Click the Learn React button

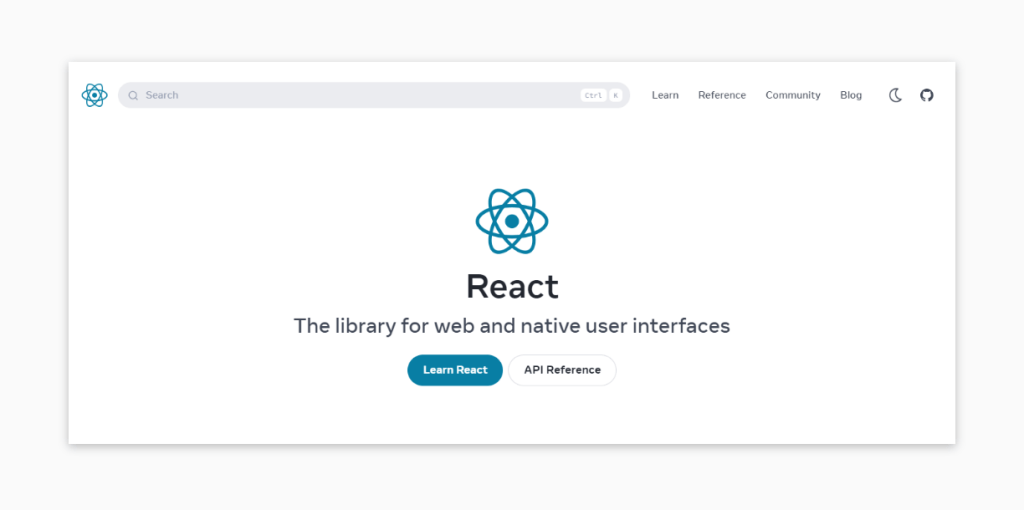455,370
